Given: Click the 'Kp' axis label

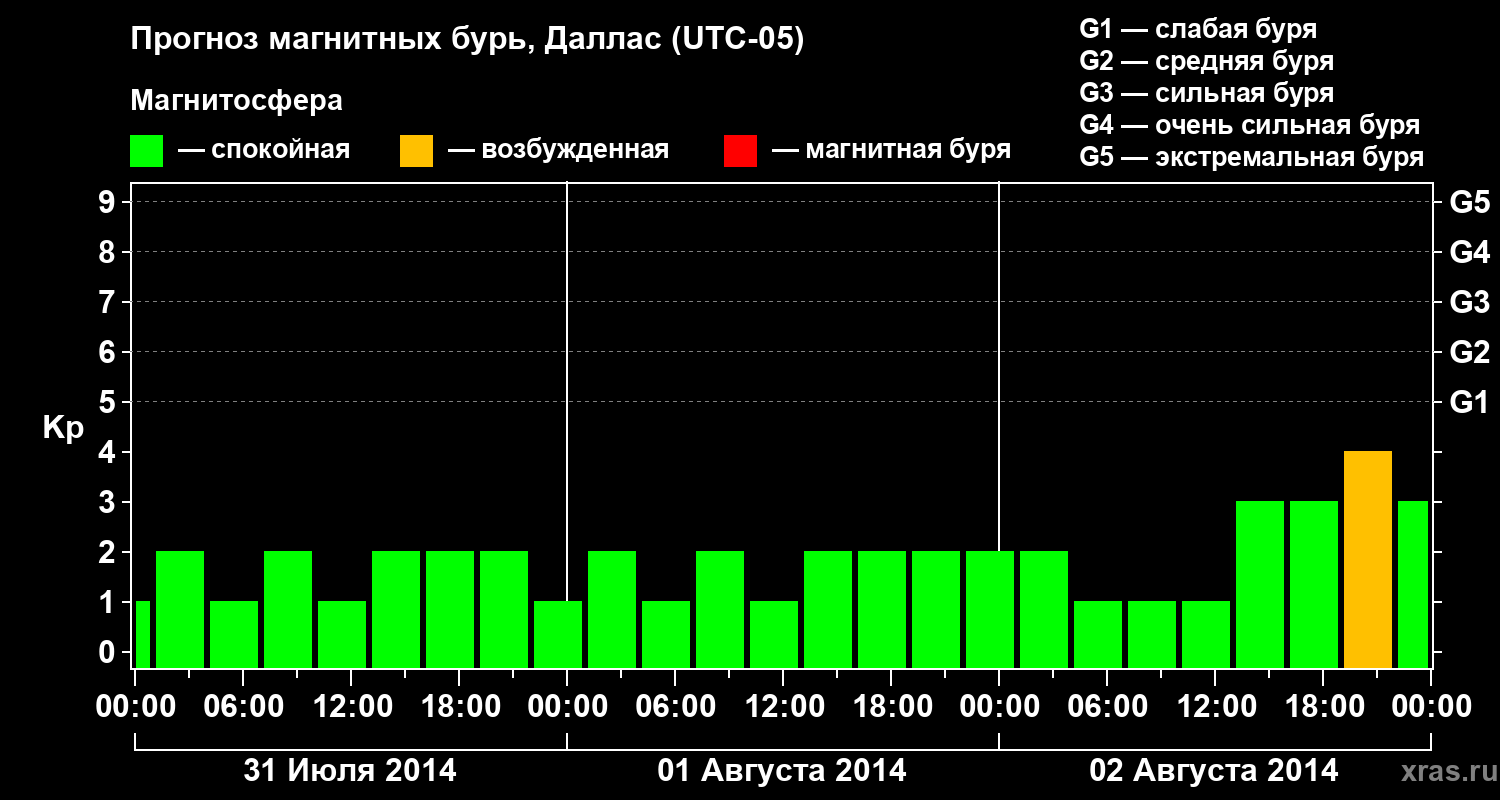Looking at the screenshot, I should [x=63, y=429].
